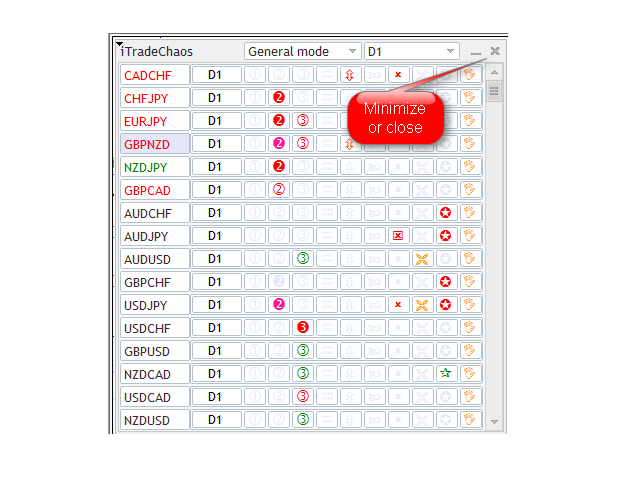Click the red star icon in USDJPY row
The width and height of the screenshot is (640, 480).
445,304
